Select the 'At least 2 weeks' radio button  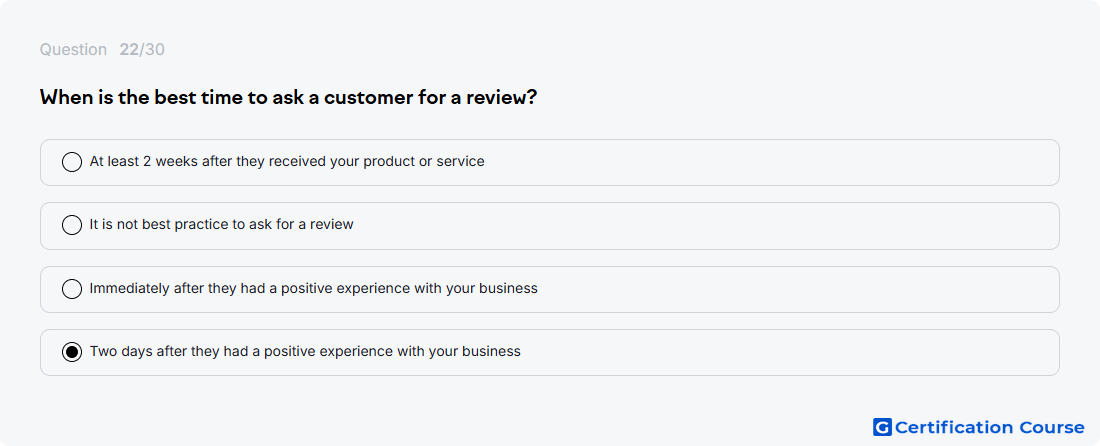[x=72, y=162]
